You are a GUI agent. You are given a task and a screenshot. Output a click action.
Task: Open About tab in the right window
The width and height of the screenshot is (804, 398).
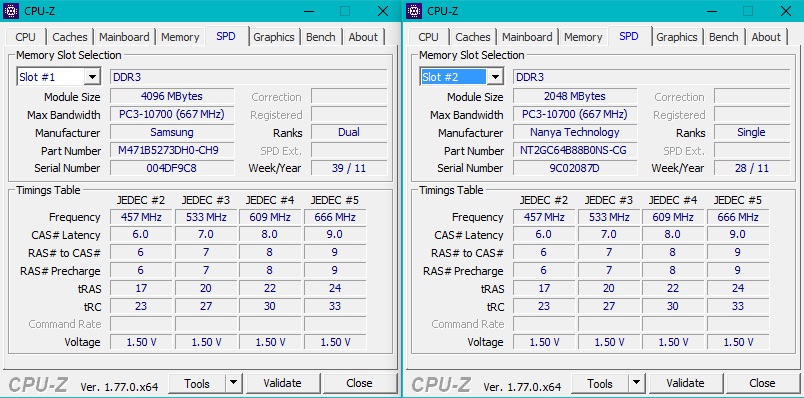(766, 37)
